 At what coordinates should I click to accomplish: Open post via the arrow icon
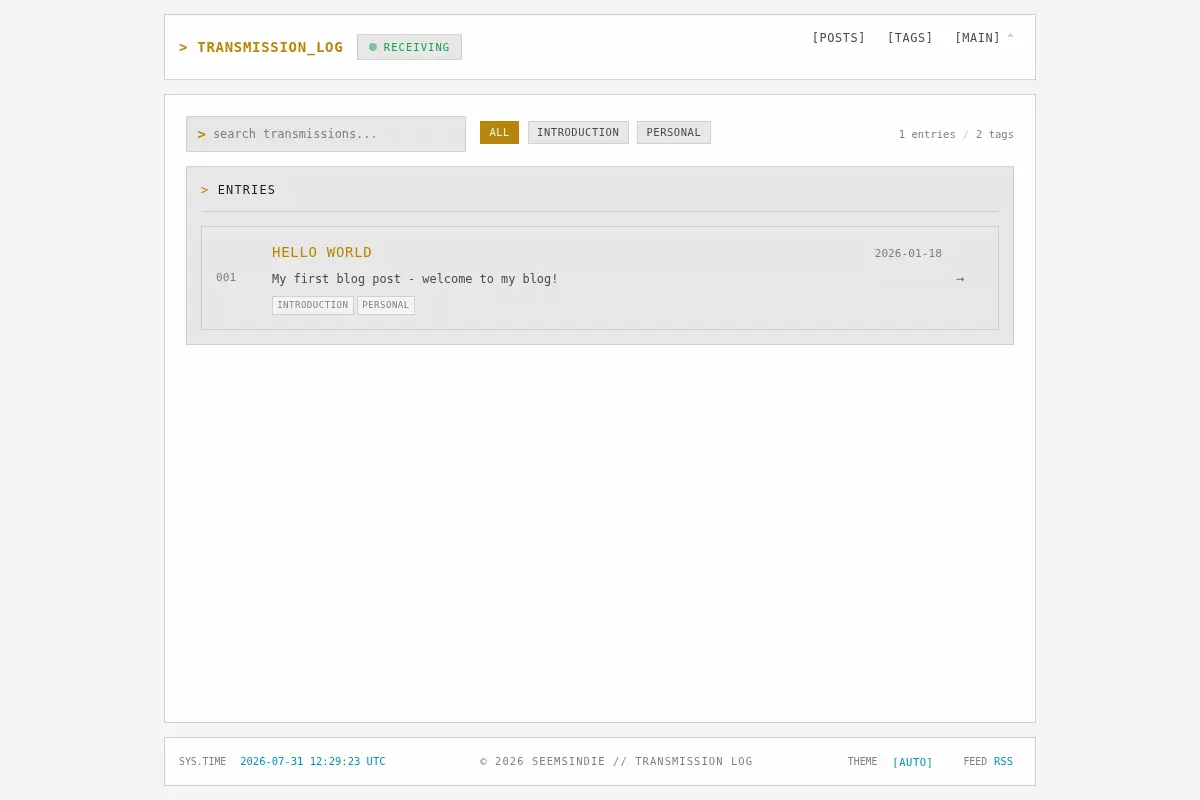click(x=960, y=279)
